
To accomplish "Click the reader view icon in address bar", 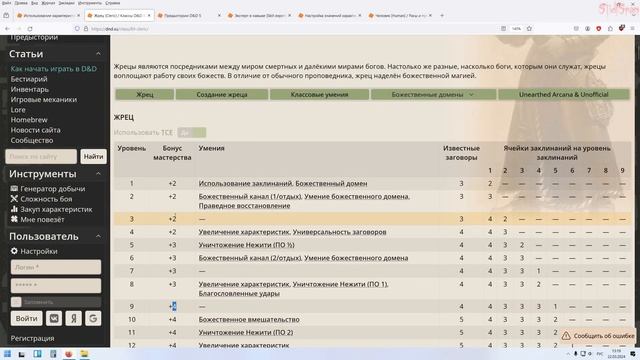I will pyautogui.click(x=504, y=29).
